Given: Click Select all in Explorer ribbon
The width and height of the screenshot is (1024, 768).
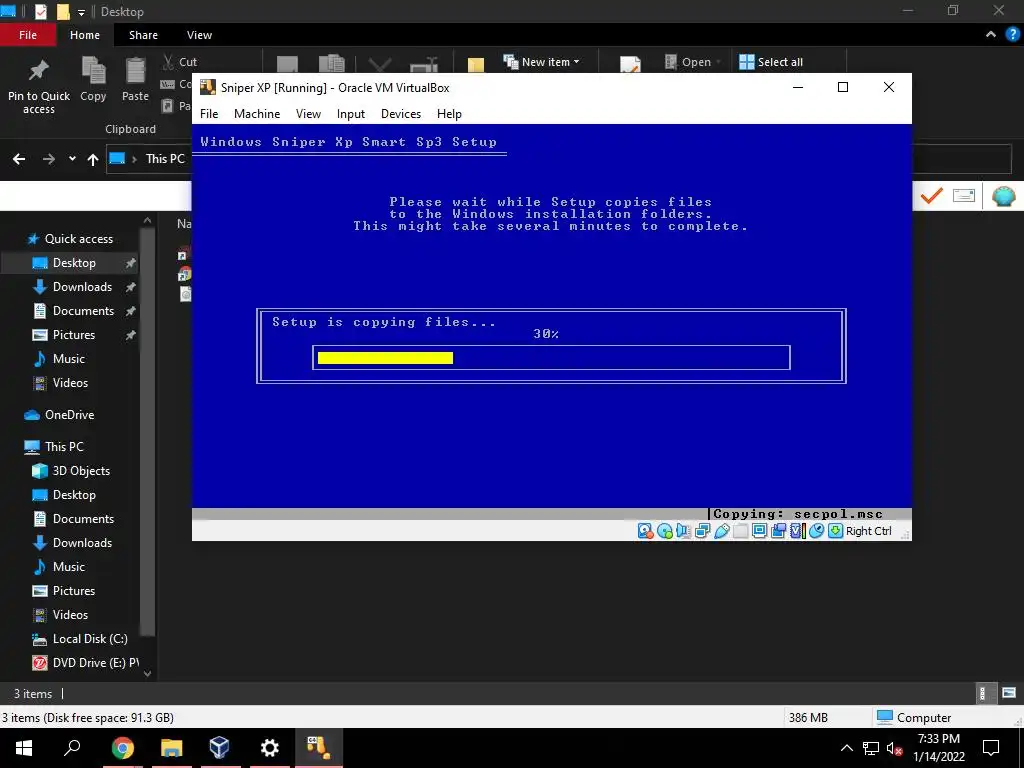Looking at the screenshot, I should [771, 61].
